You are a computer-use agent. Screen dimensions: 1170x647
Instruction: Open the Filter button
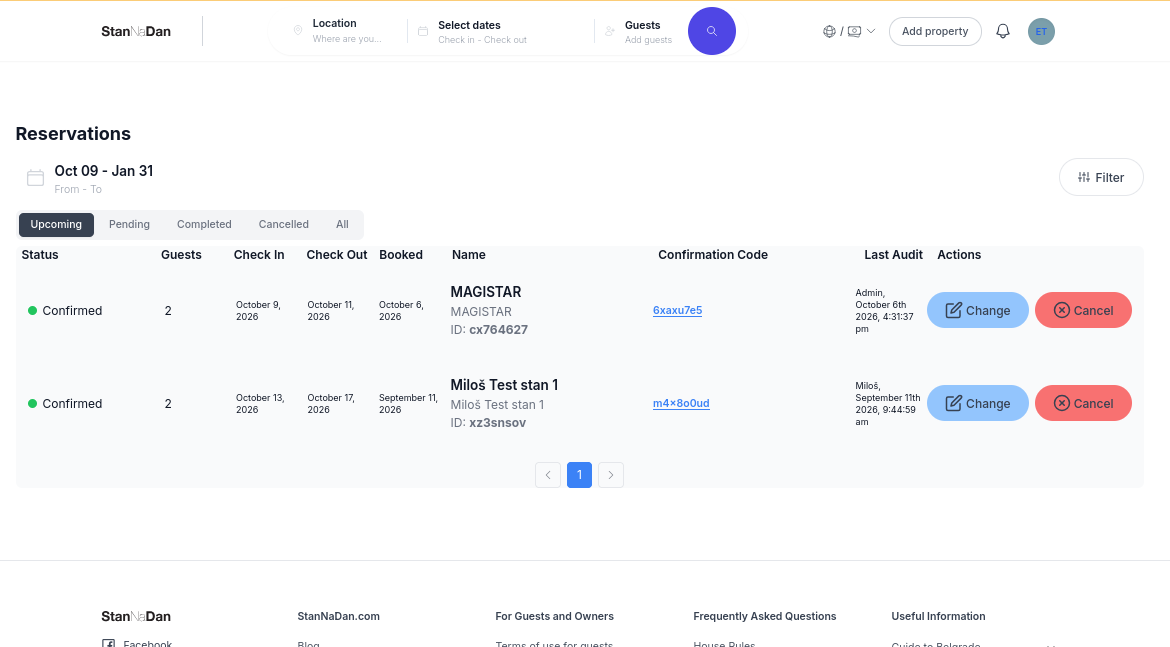pos(1101,178)
